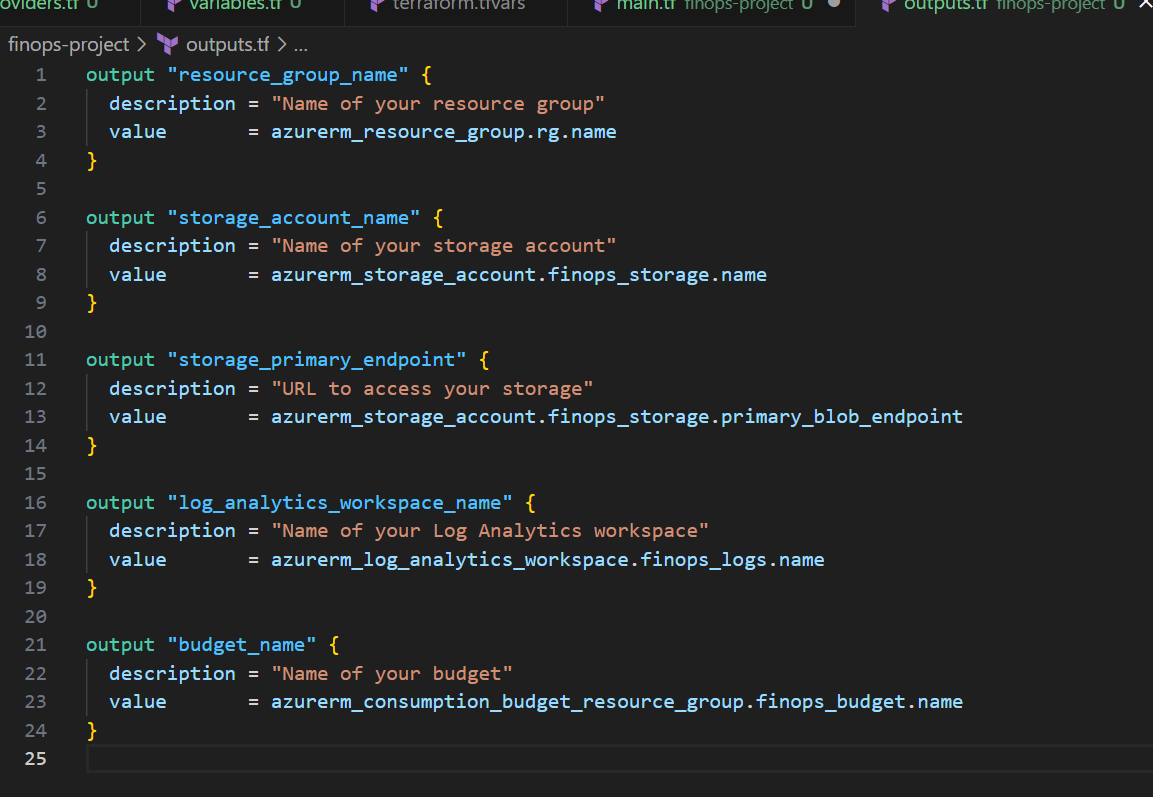Click azurerm_resource_group.rg.name value on line 3
1153x797 pixels.
[443, 132]
